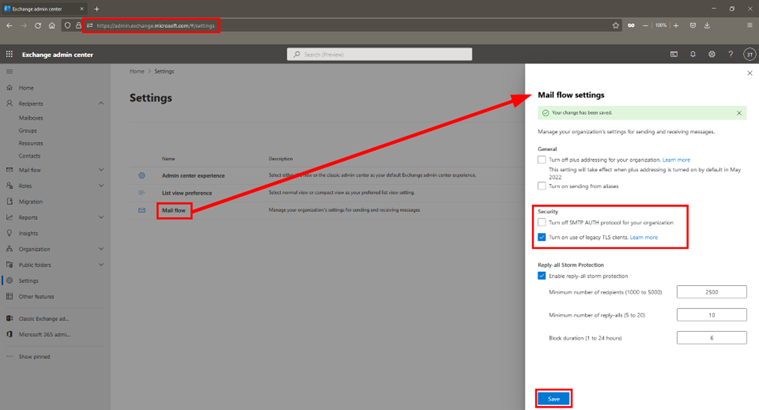Go to Mailboxes under Recipients
Screen dimensions: 759x410
[x=31, y=118]
